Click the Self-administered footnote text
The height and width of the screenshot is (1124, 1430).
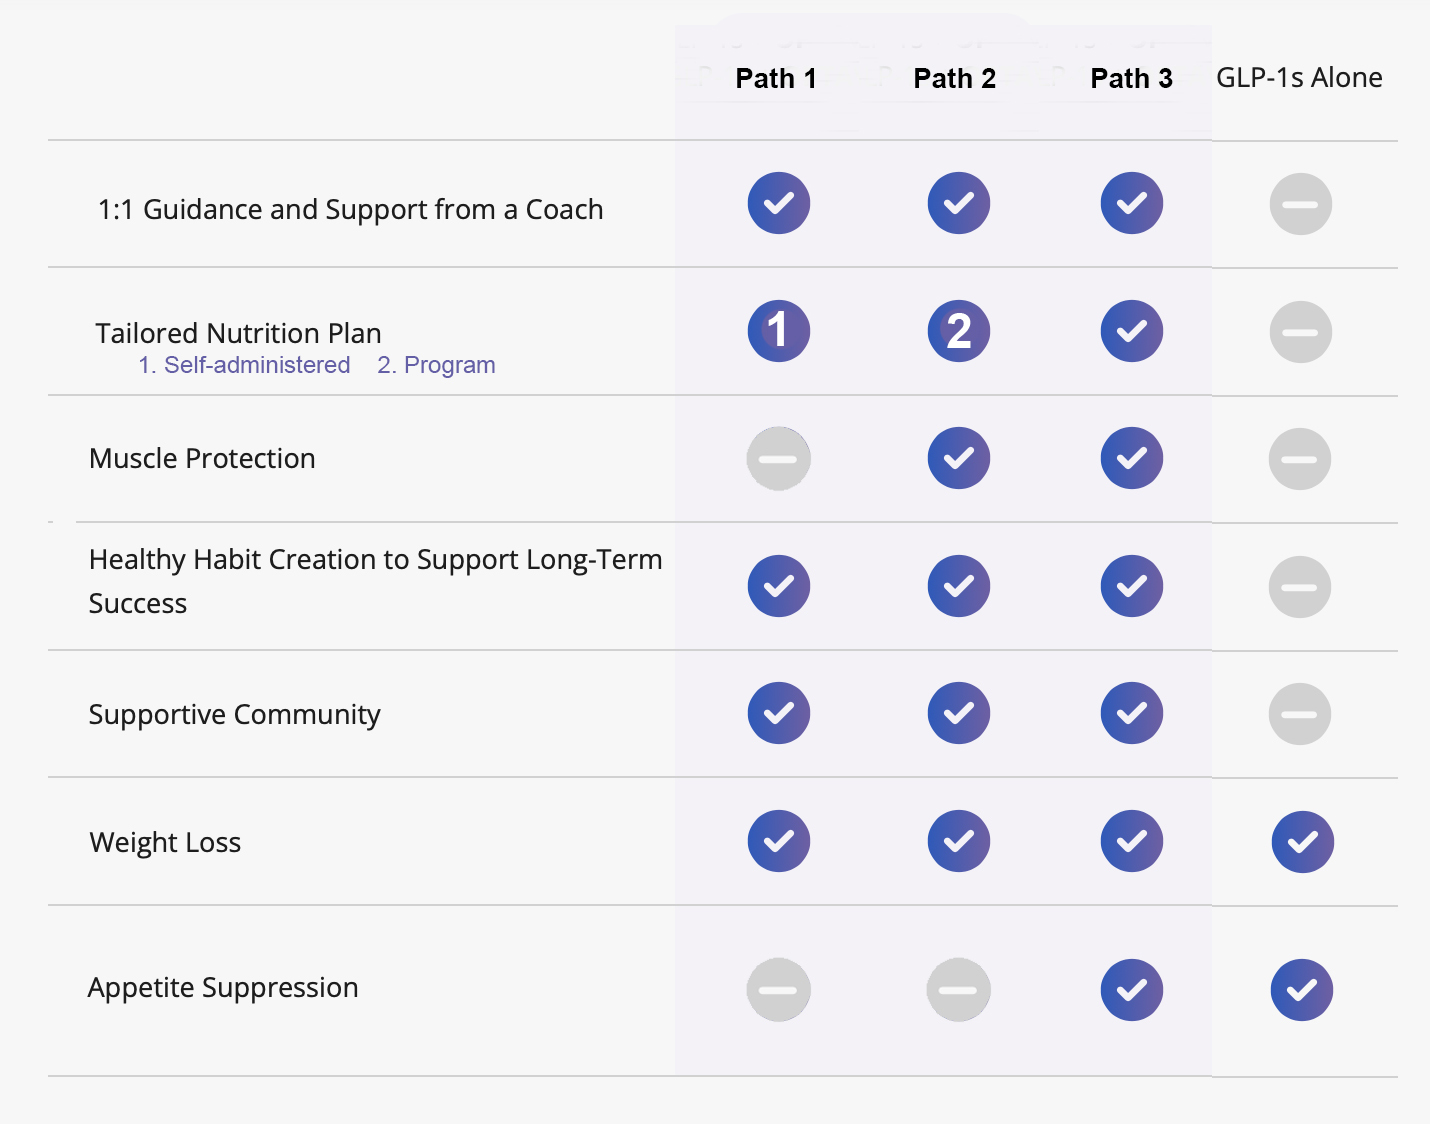tap(244, 365)
